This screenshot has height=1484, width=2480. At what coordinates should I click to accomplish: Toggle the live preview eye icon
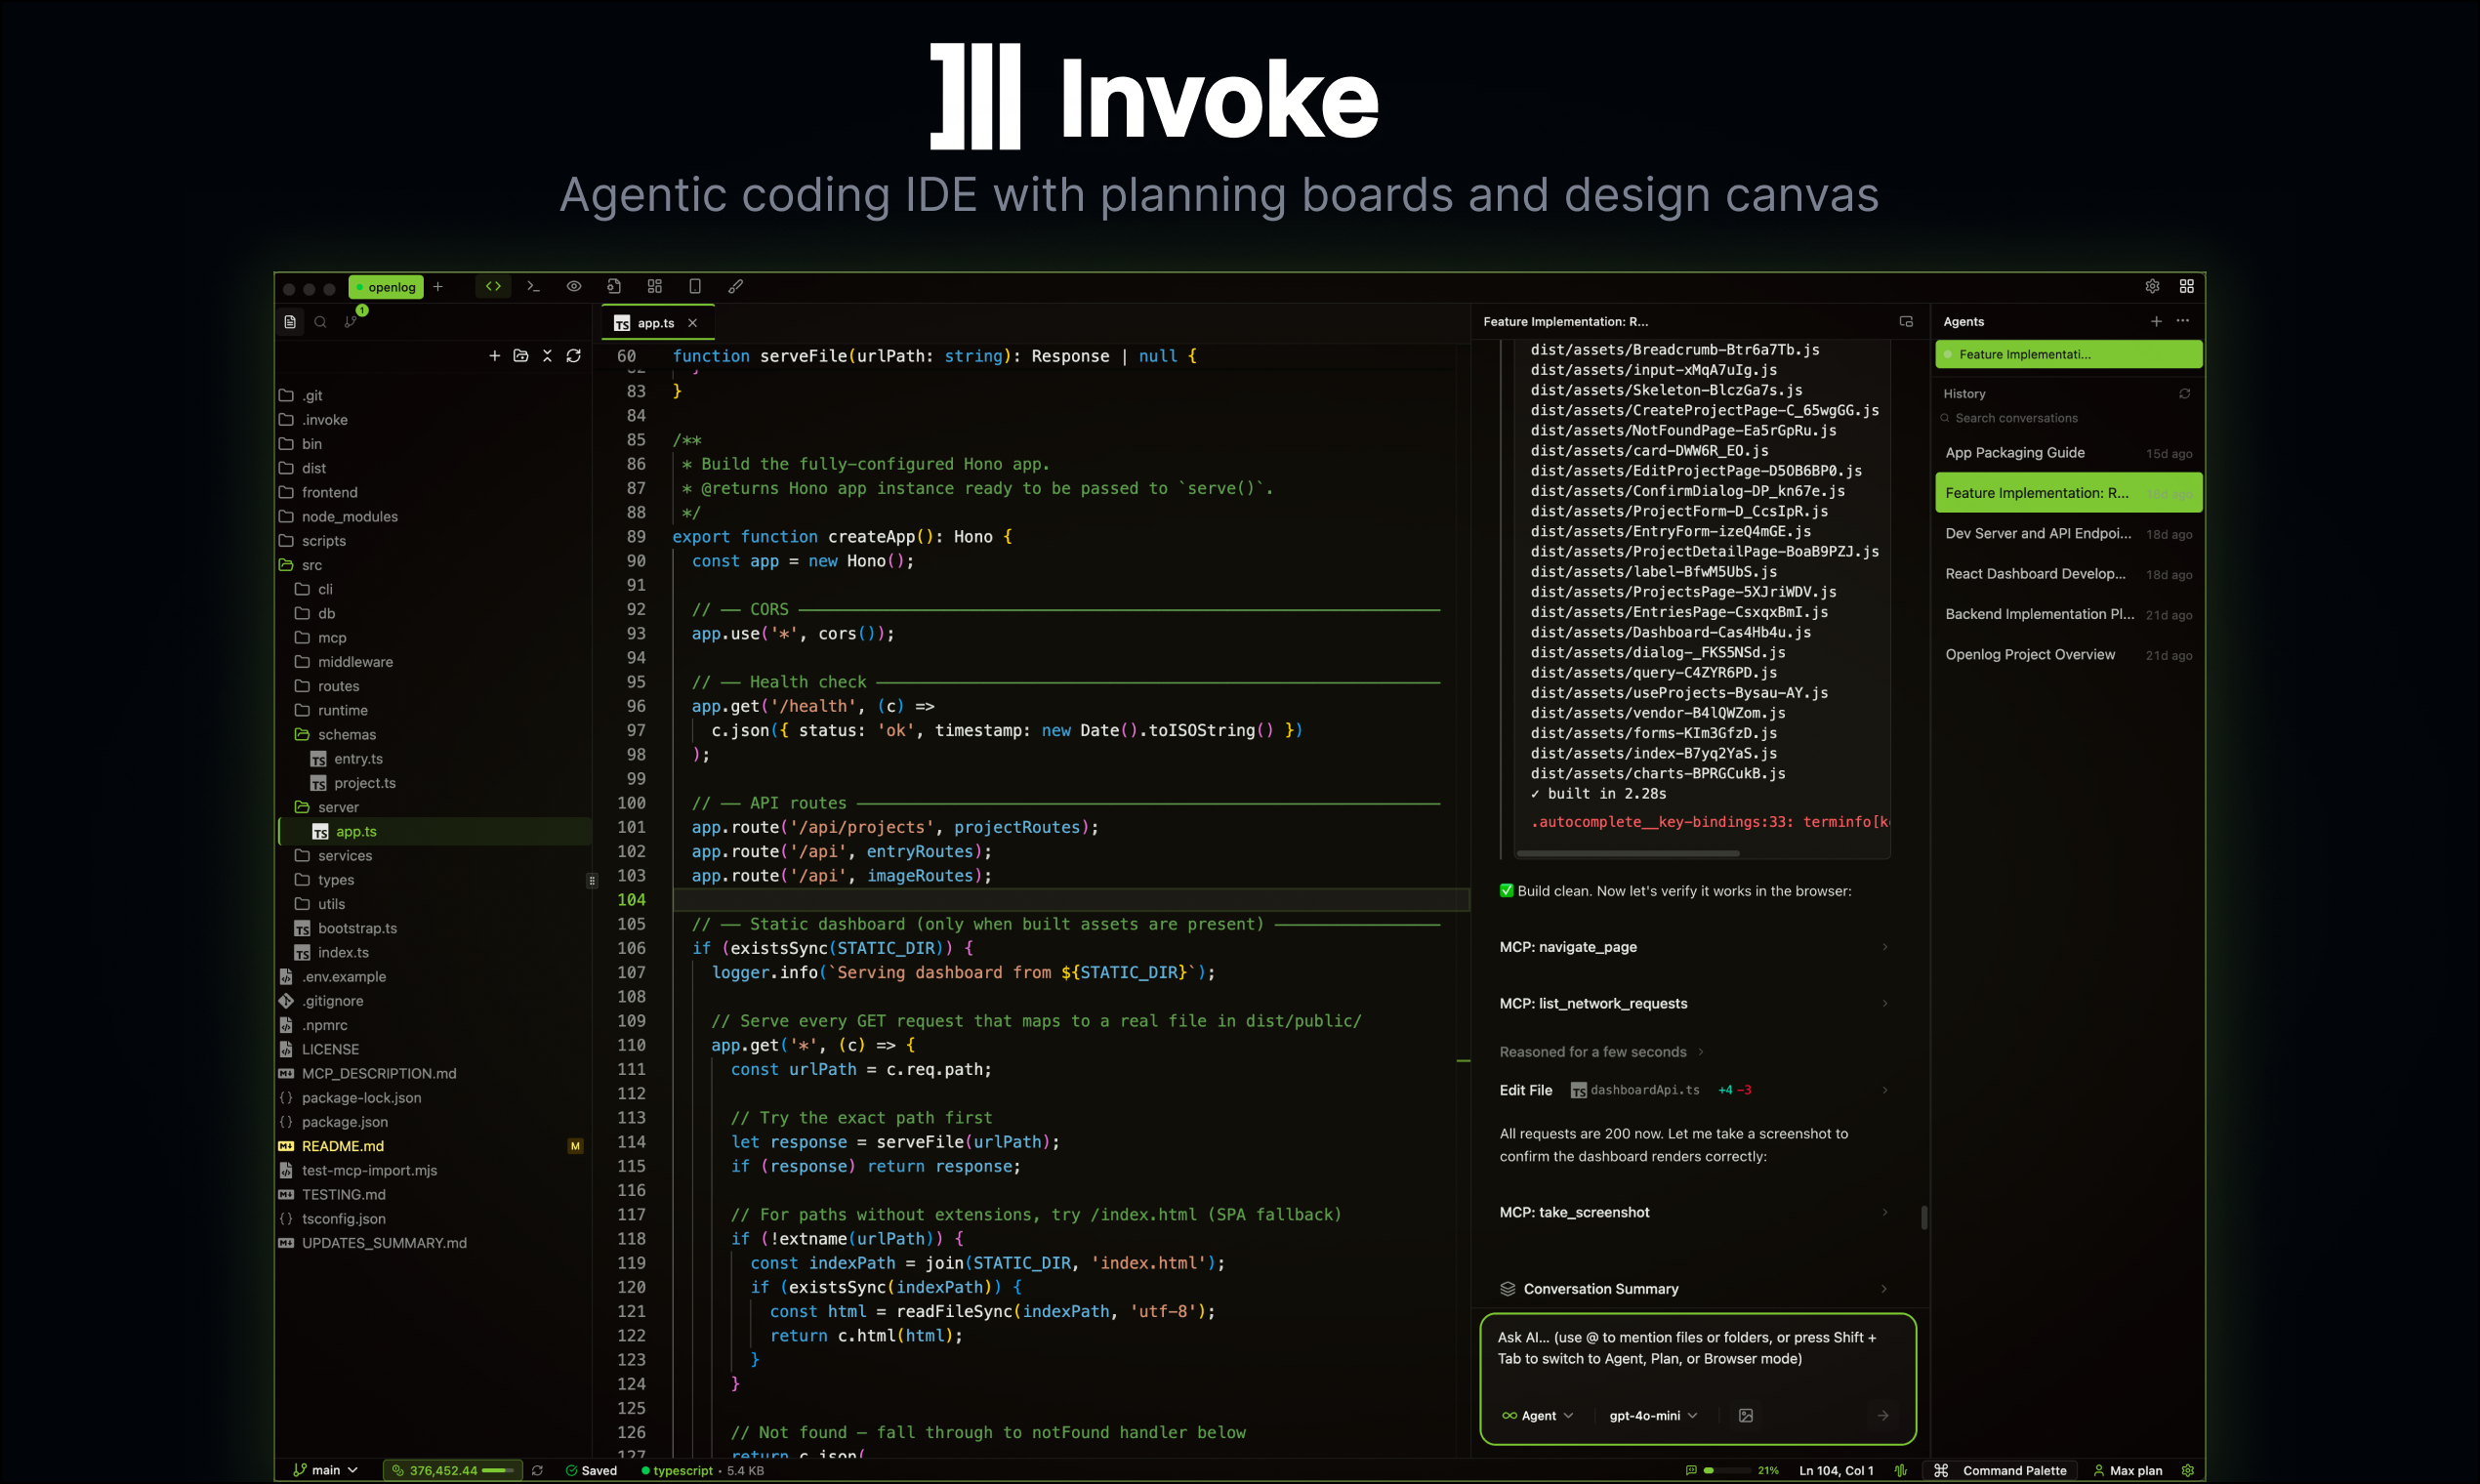click(573, 287)
